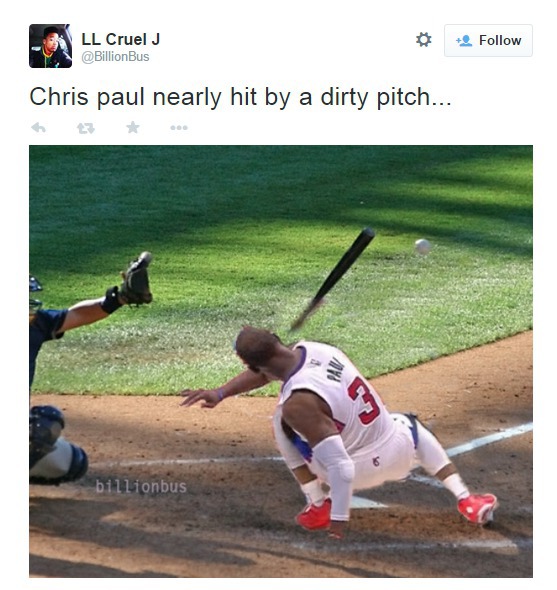Open the three-dots more options menu
Screen dimensions: 557x590
coord(179,128)
